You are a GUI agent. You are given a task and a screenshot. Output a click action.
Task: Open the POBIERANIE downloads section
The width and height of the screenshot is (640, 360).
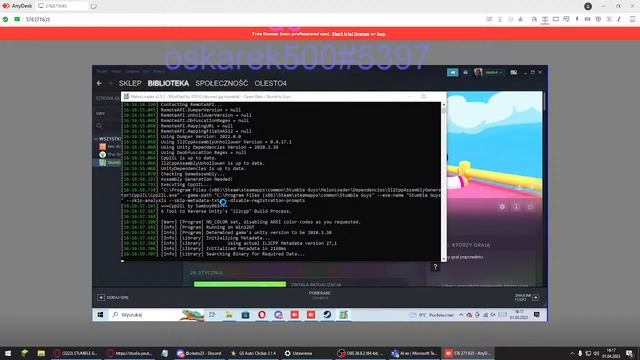click(x=320, y=295)
